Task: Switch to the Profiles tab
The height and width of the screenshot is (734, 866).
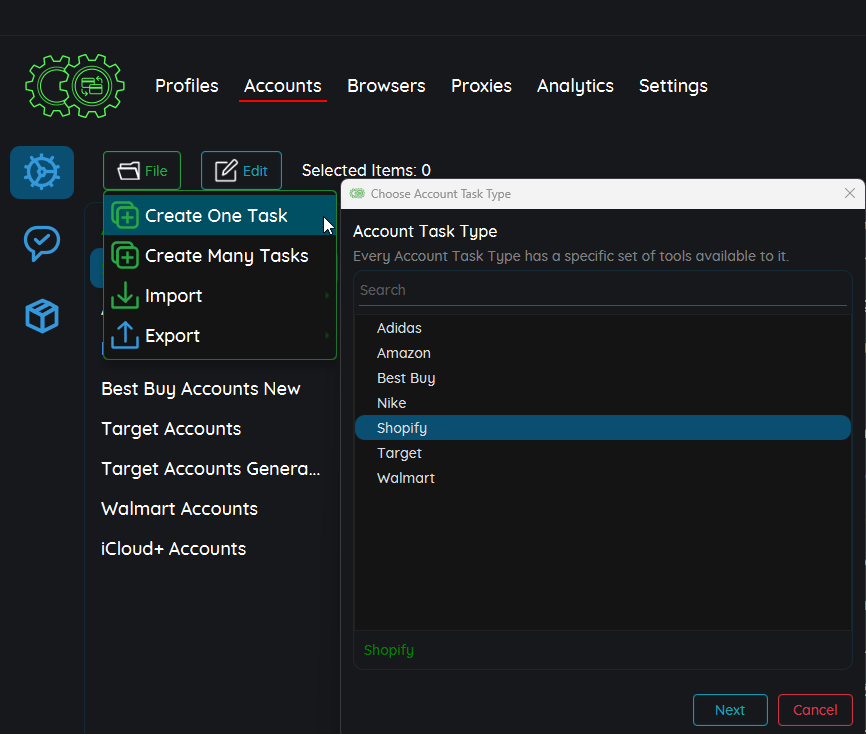Action: click(186, 86)
